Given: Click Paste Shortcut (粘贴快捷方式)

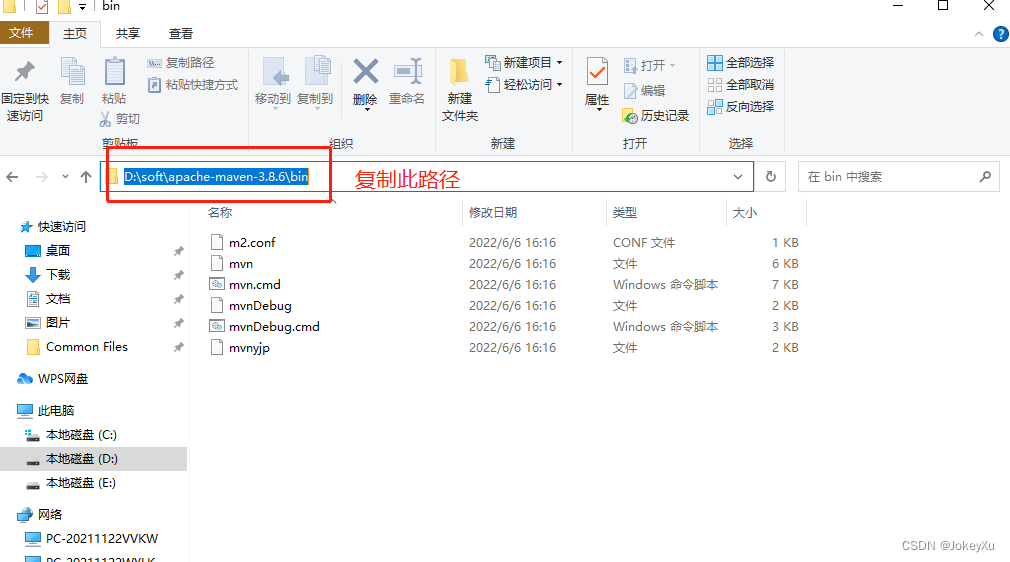Looking at the screenshot, I should click(x=193, y=84).
